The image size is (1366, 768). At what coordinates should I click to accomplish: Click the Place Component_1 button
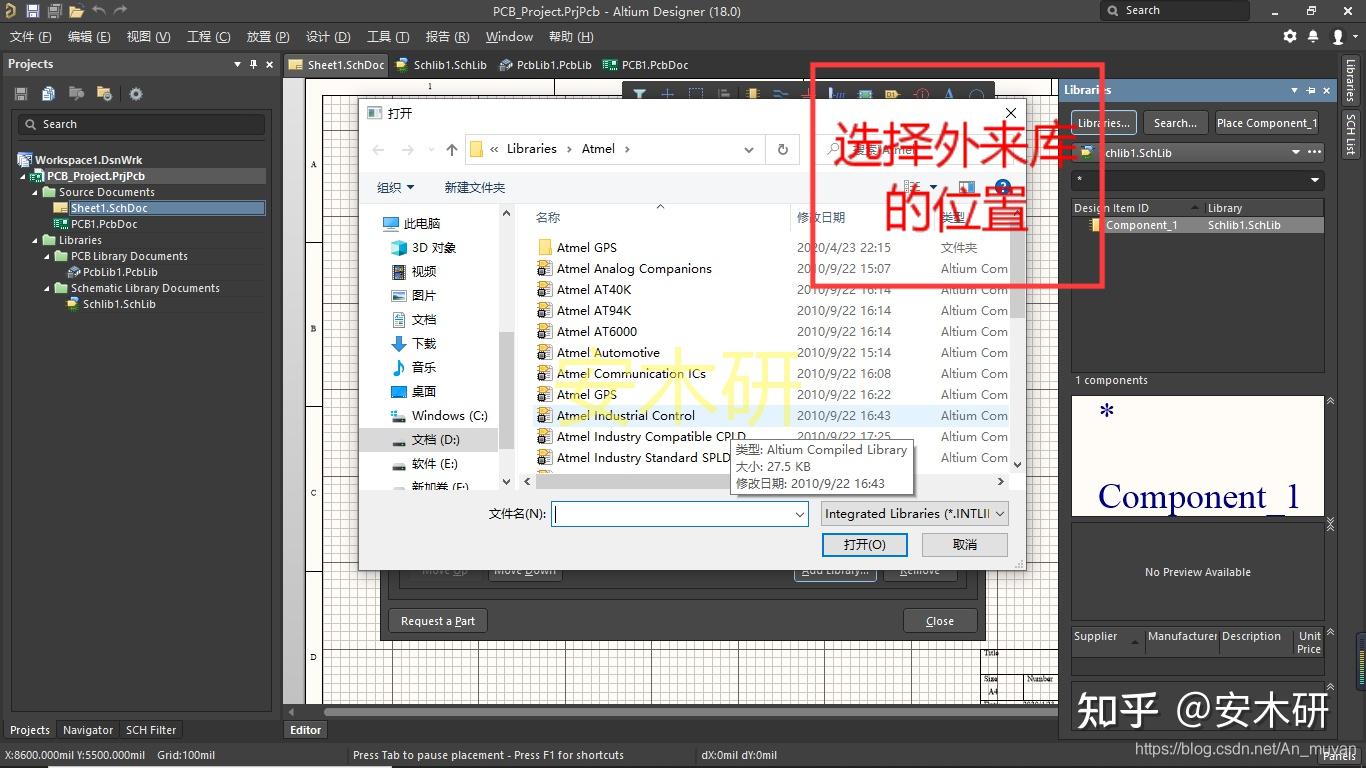pos(1267,122)
